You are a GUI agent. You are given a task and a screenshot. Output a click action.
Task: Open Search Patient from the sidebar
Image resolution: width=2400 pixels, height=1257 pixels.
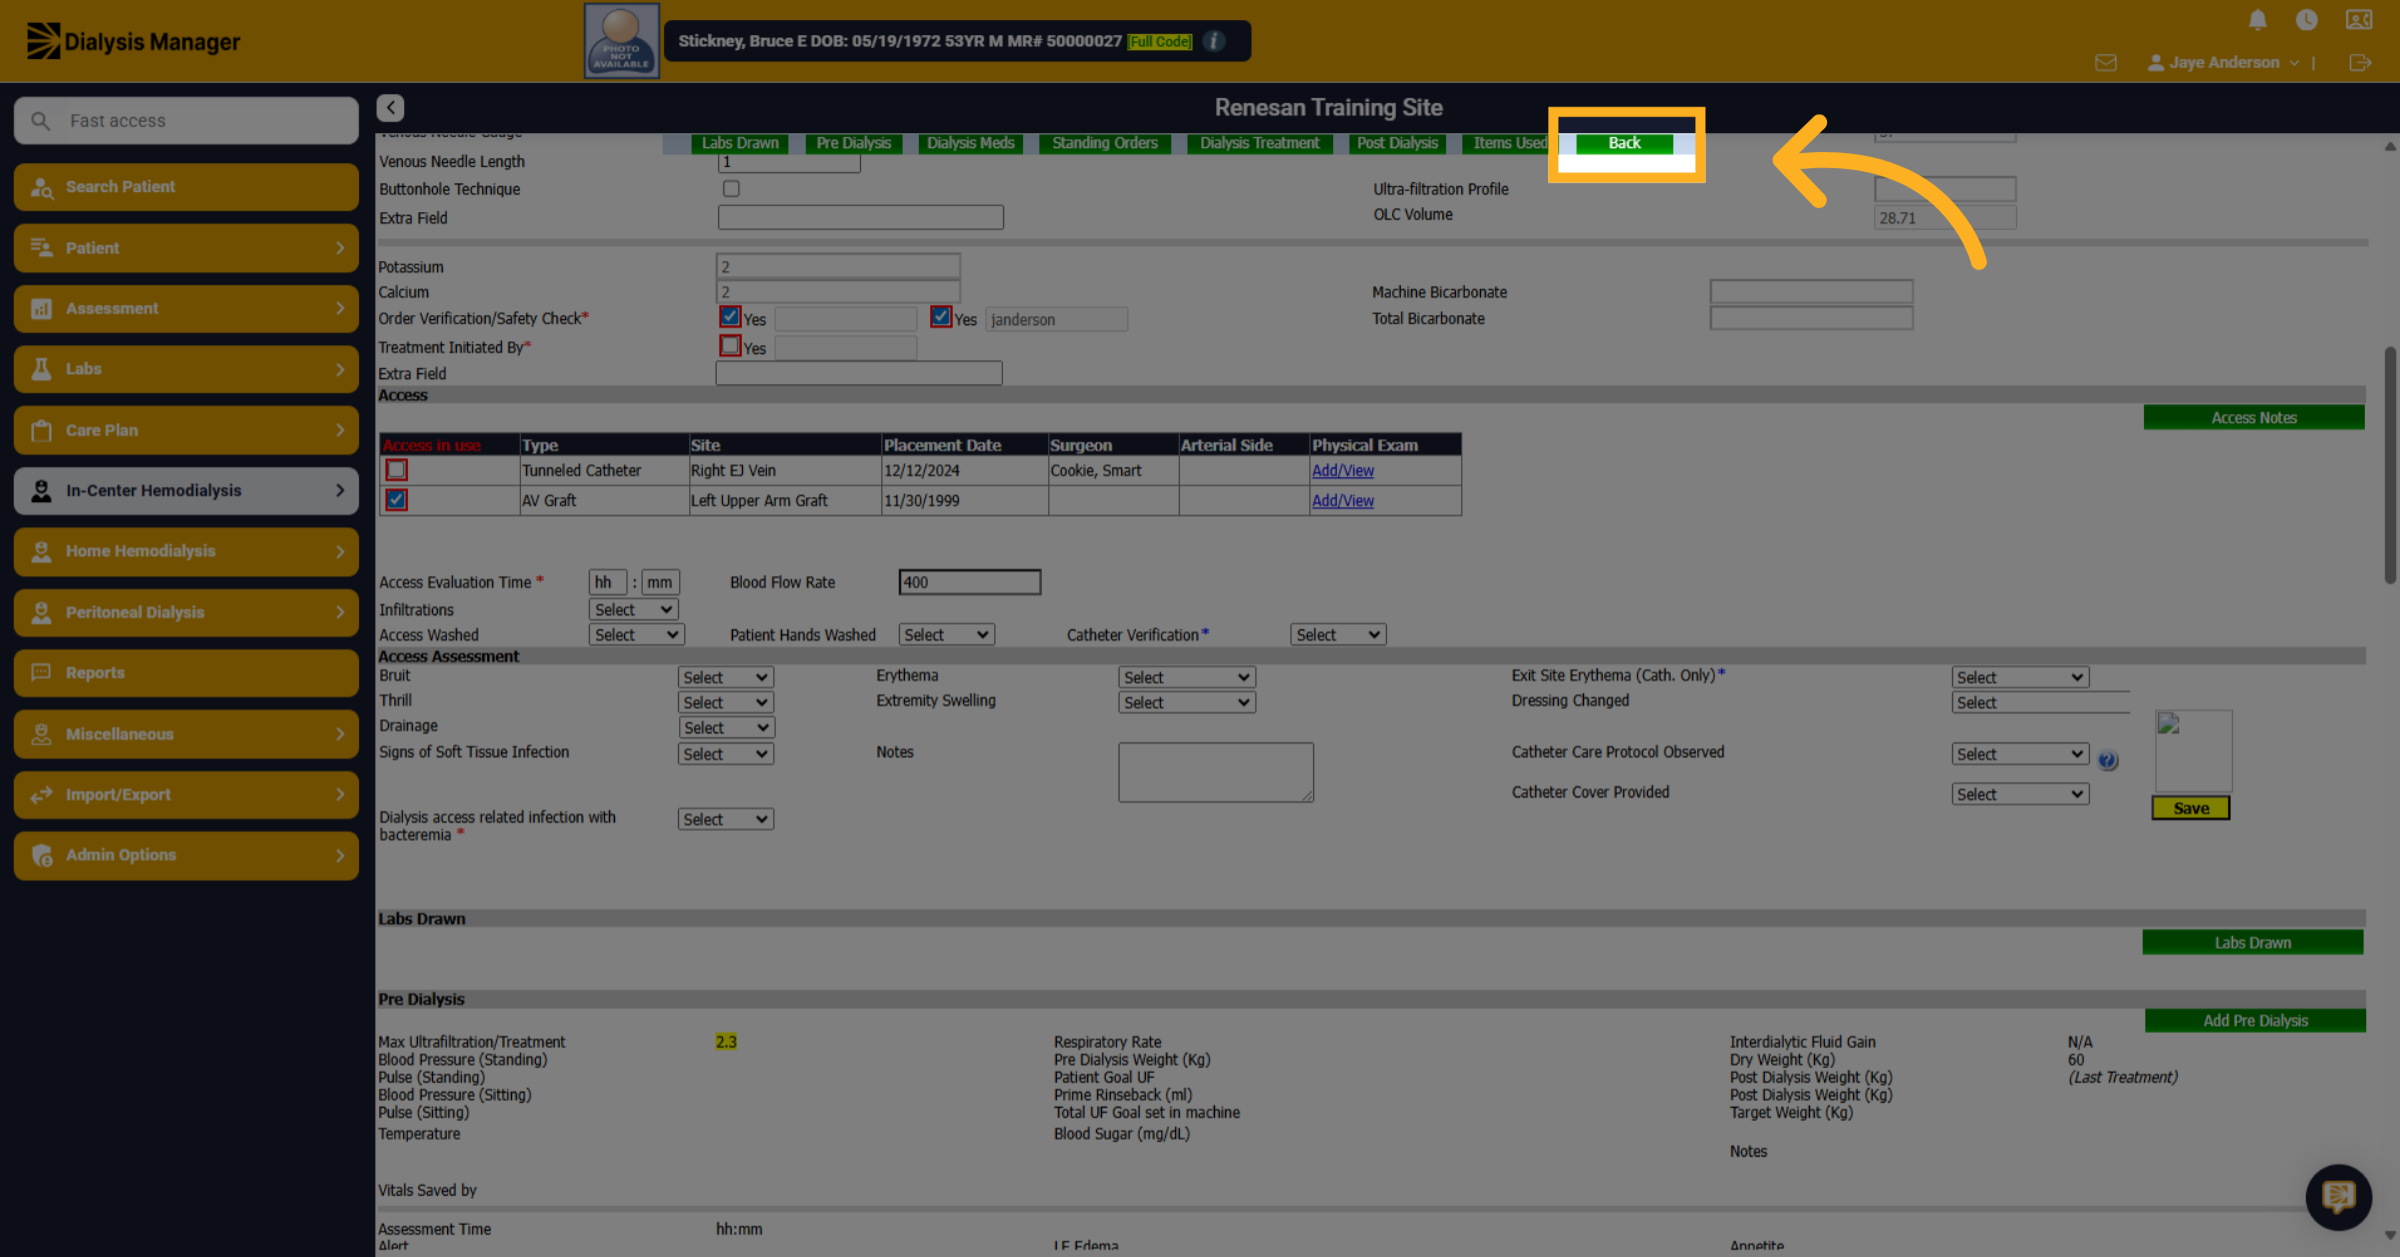[x=186, y=187]
